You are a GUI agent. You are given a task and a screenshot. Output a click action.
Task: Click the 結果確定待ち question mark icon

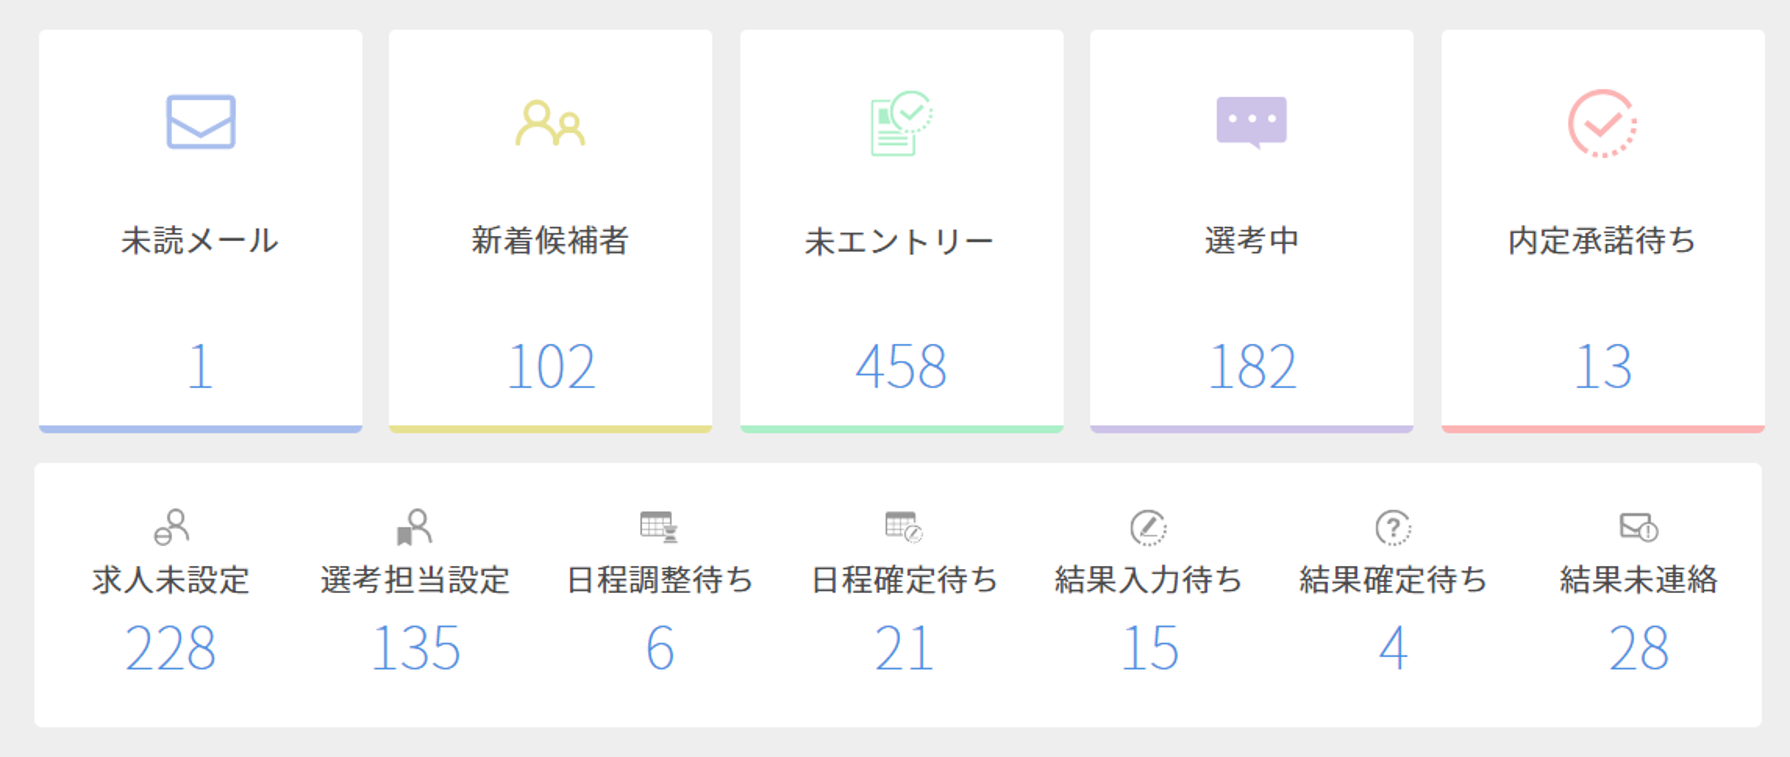pos(1393,527)
